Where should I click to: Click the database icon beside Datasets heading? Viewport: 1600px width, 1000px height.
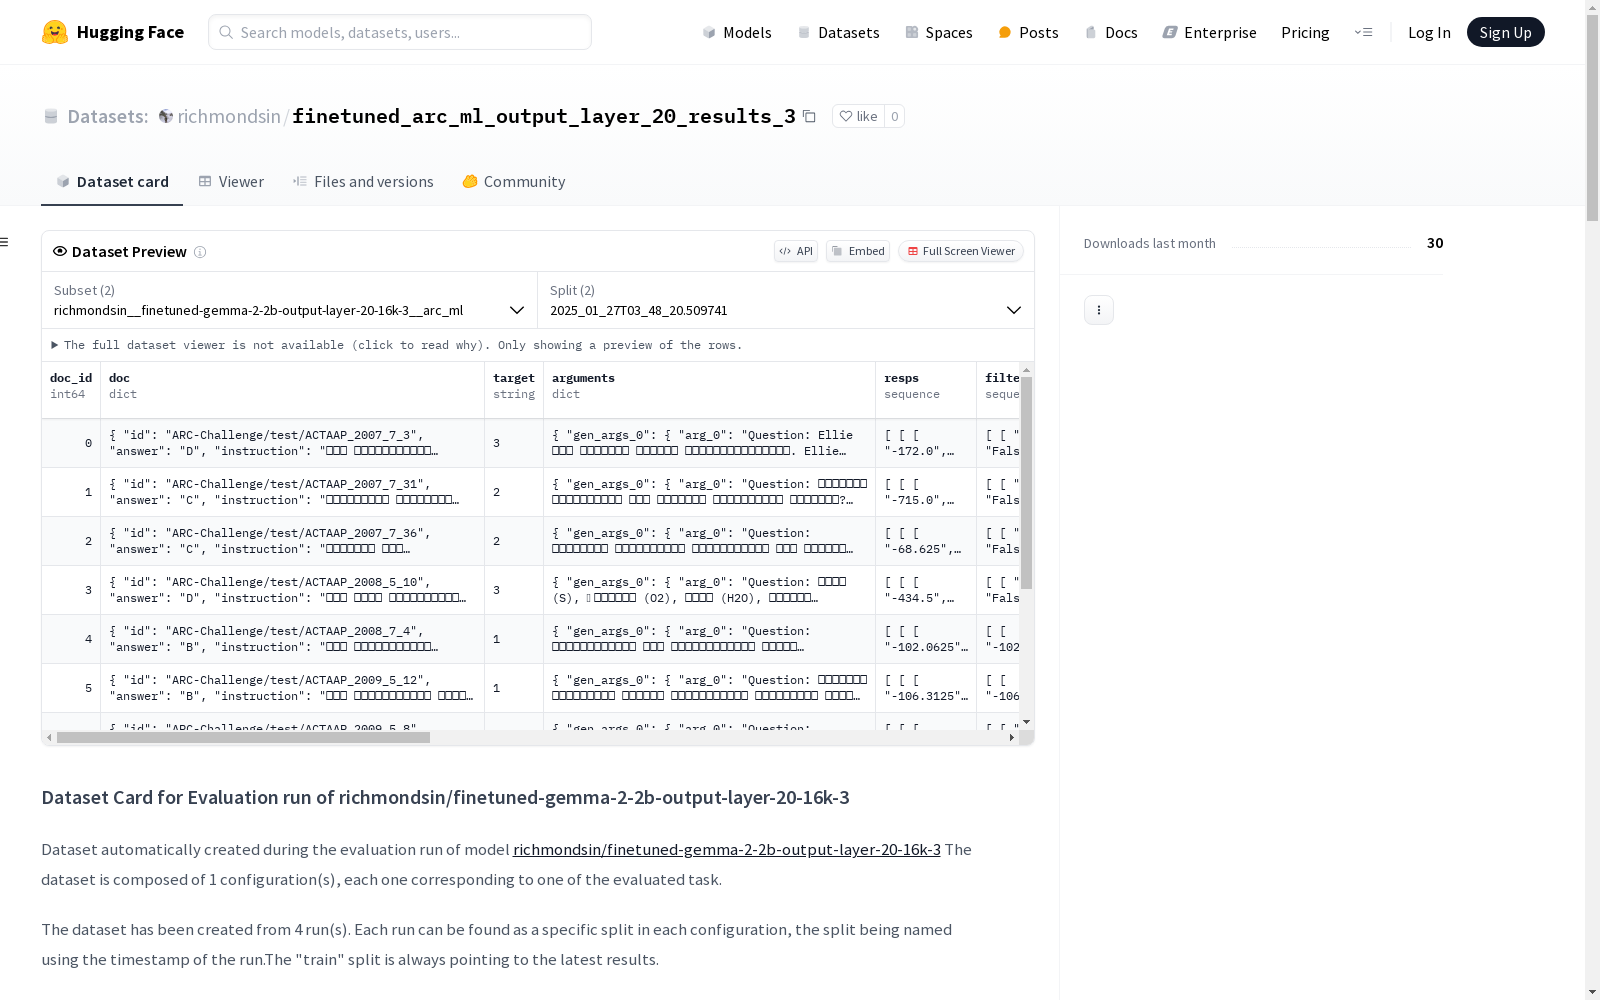51,116
